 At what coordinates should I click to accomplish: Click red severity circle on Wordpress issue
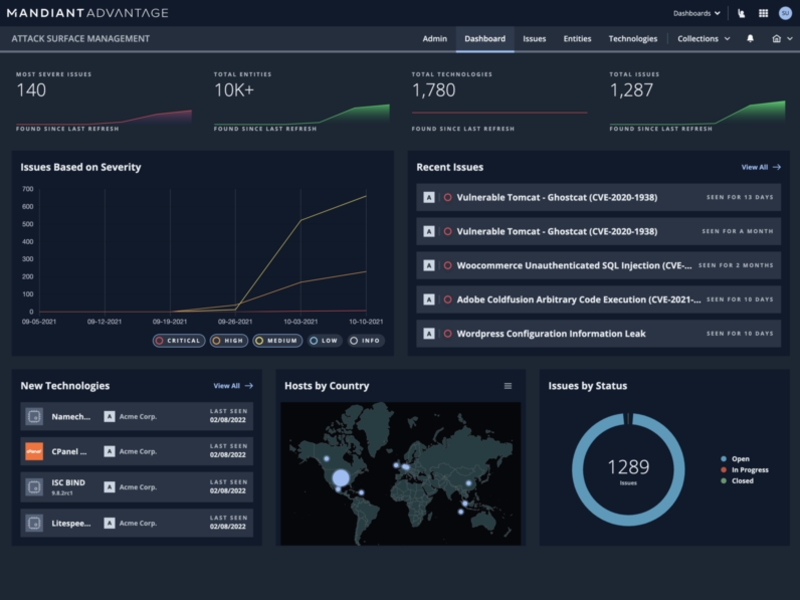pyautogui.click(x=447, y=334)
